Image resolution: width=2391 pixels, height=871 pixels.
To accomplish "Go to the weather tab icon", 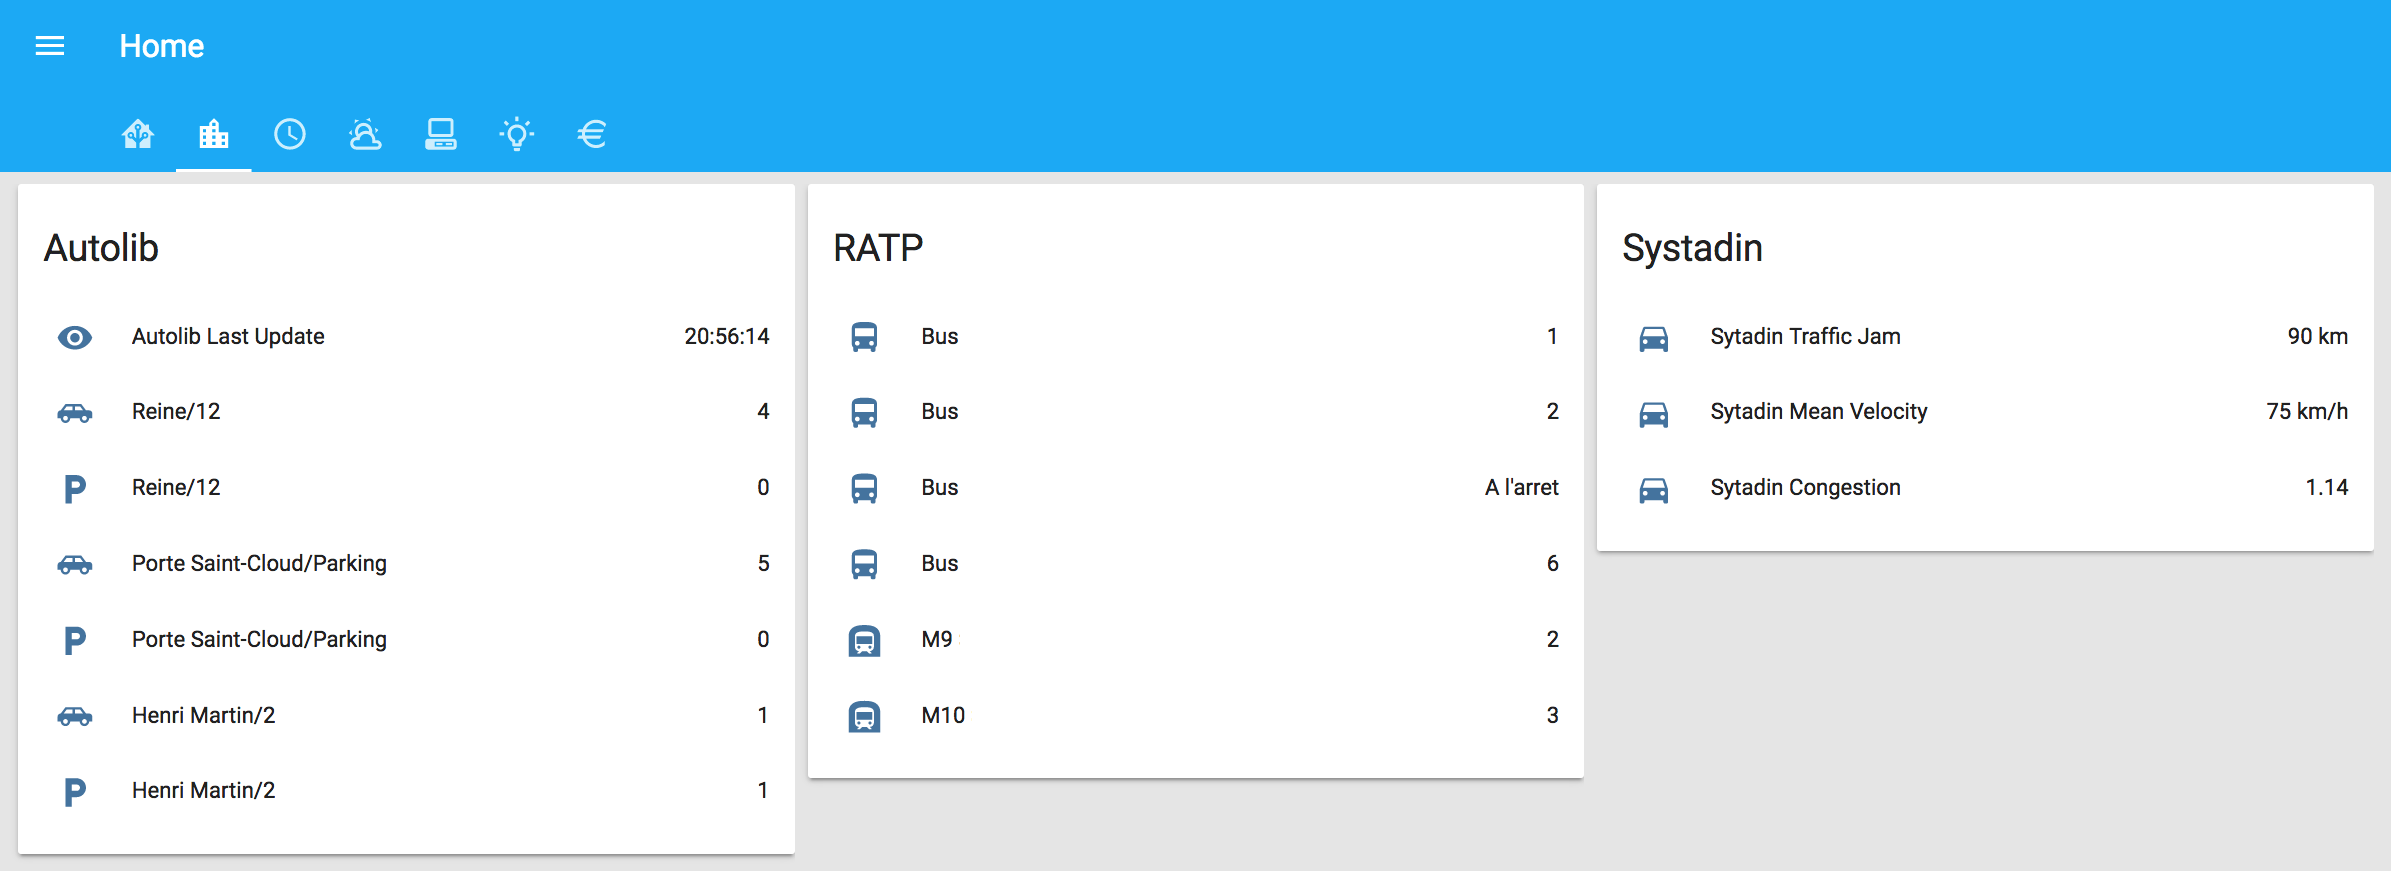I will click(x=365, y=134).
